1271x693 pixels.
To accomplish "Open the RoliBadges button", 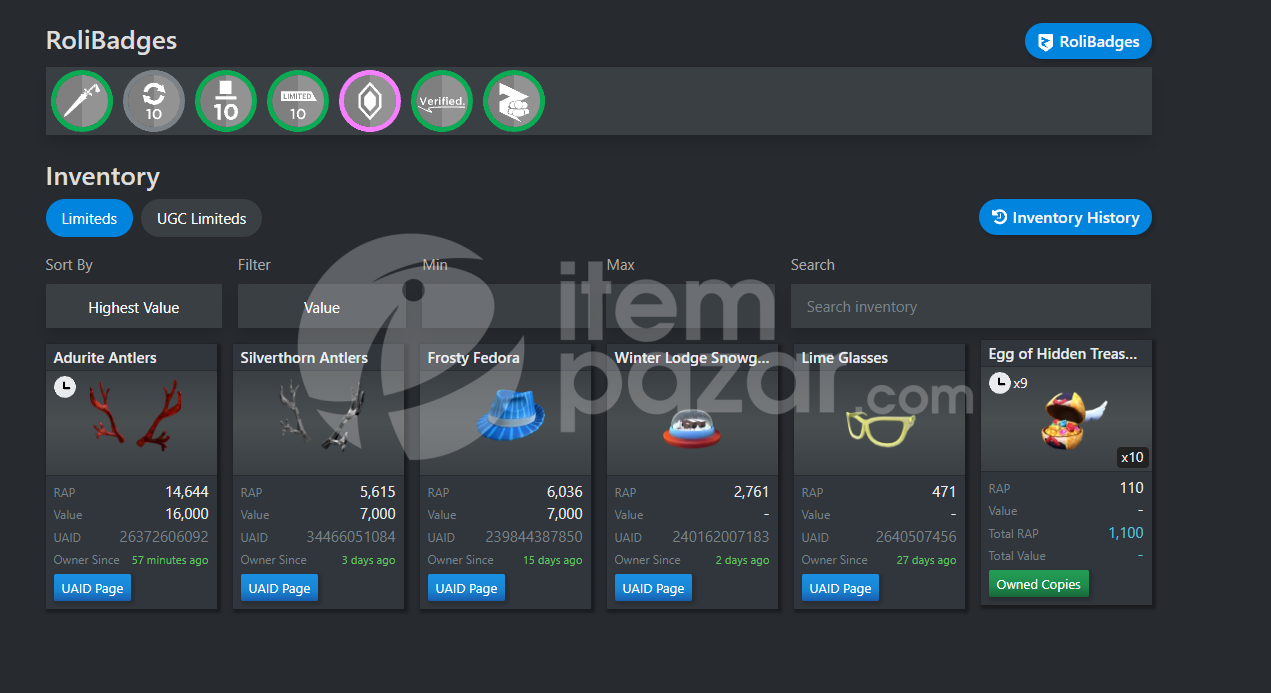I will click(1088, 42).
